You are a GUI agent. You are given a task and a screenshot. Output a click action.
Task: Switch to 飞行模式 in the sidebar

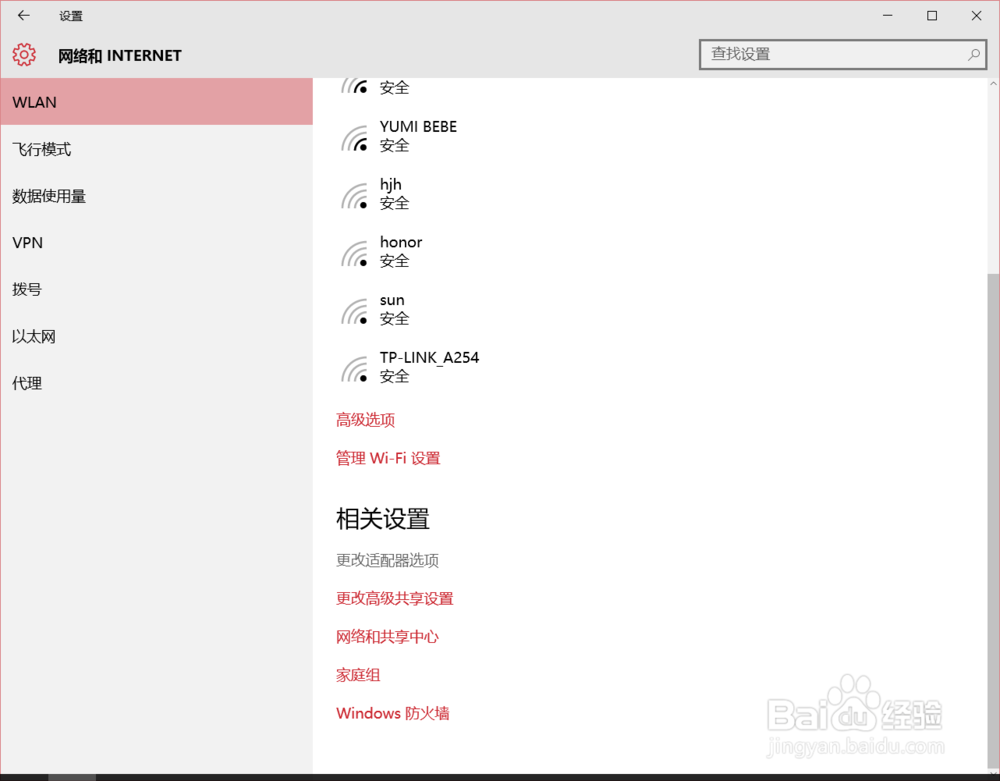pyautogui.click(x=43, y=148)
